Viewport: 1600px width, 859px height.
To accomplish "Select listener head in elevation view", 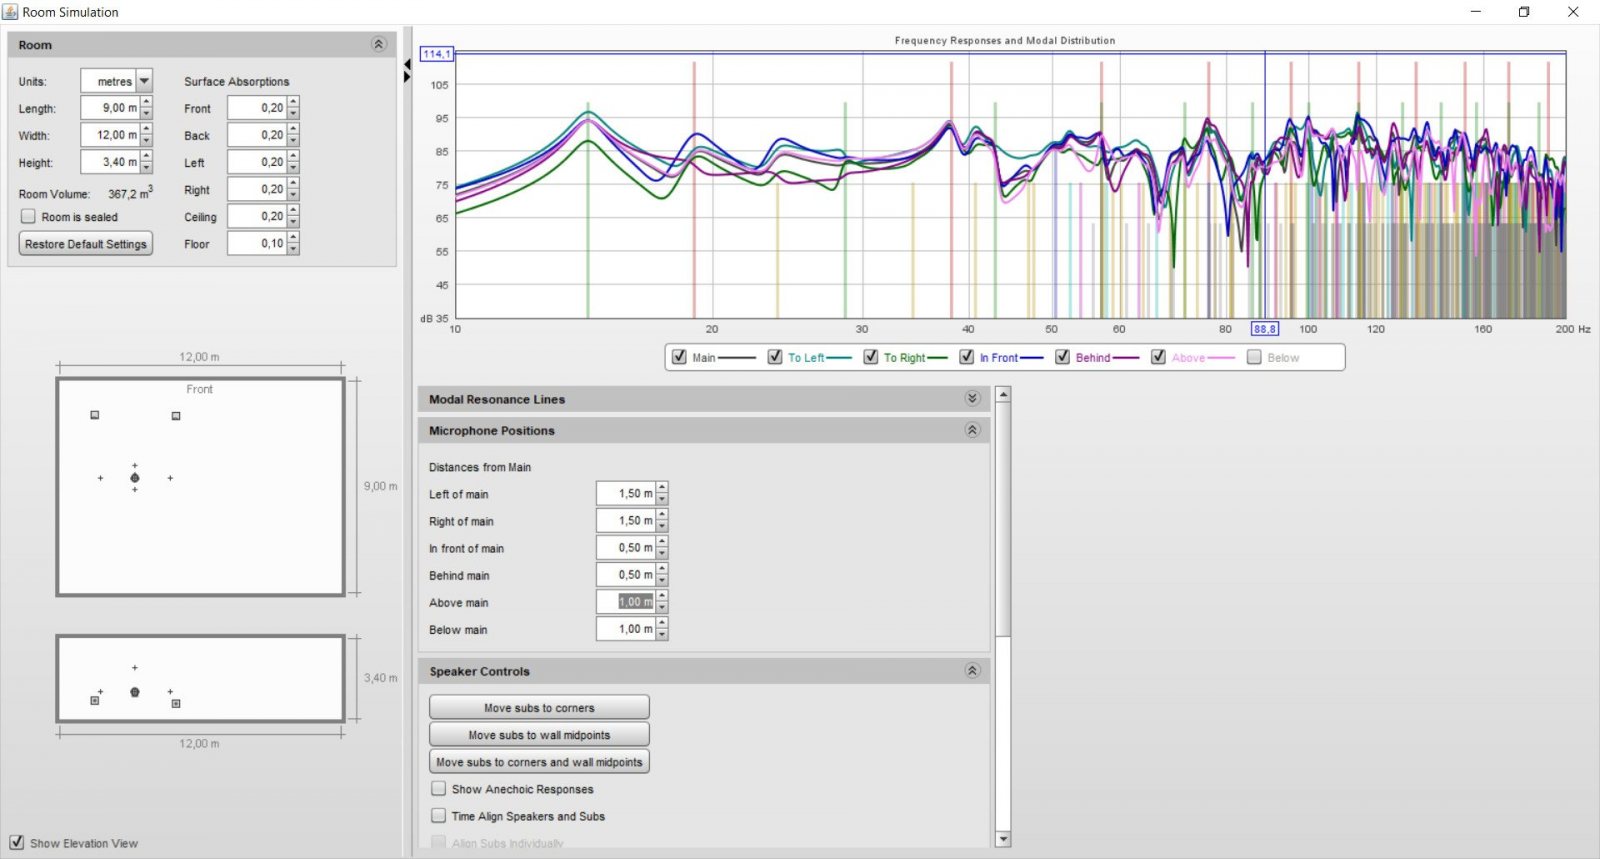I will point(135,692).
